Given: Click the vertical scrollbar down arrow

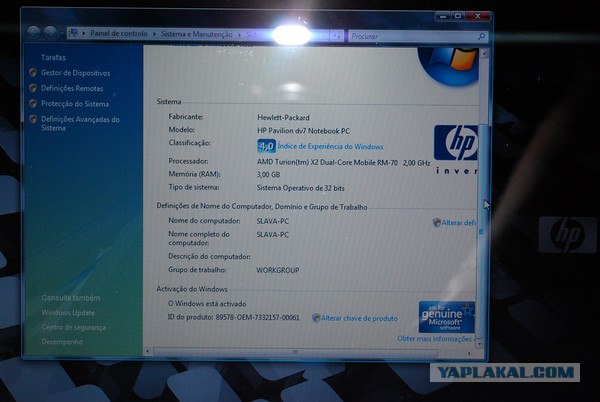Looking at the screenshot, I should click(x=479, y=344).
